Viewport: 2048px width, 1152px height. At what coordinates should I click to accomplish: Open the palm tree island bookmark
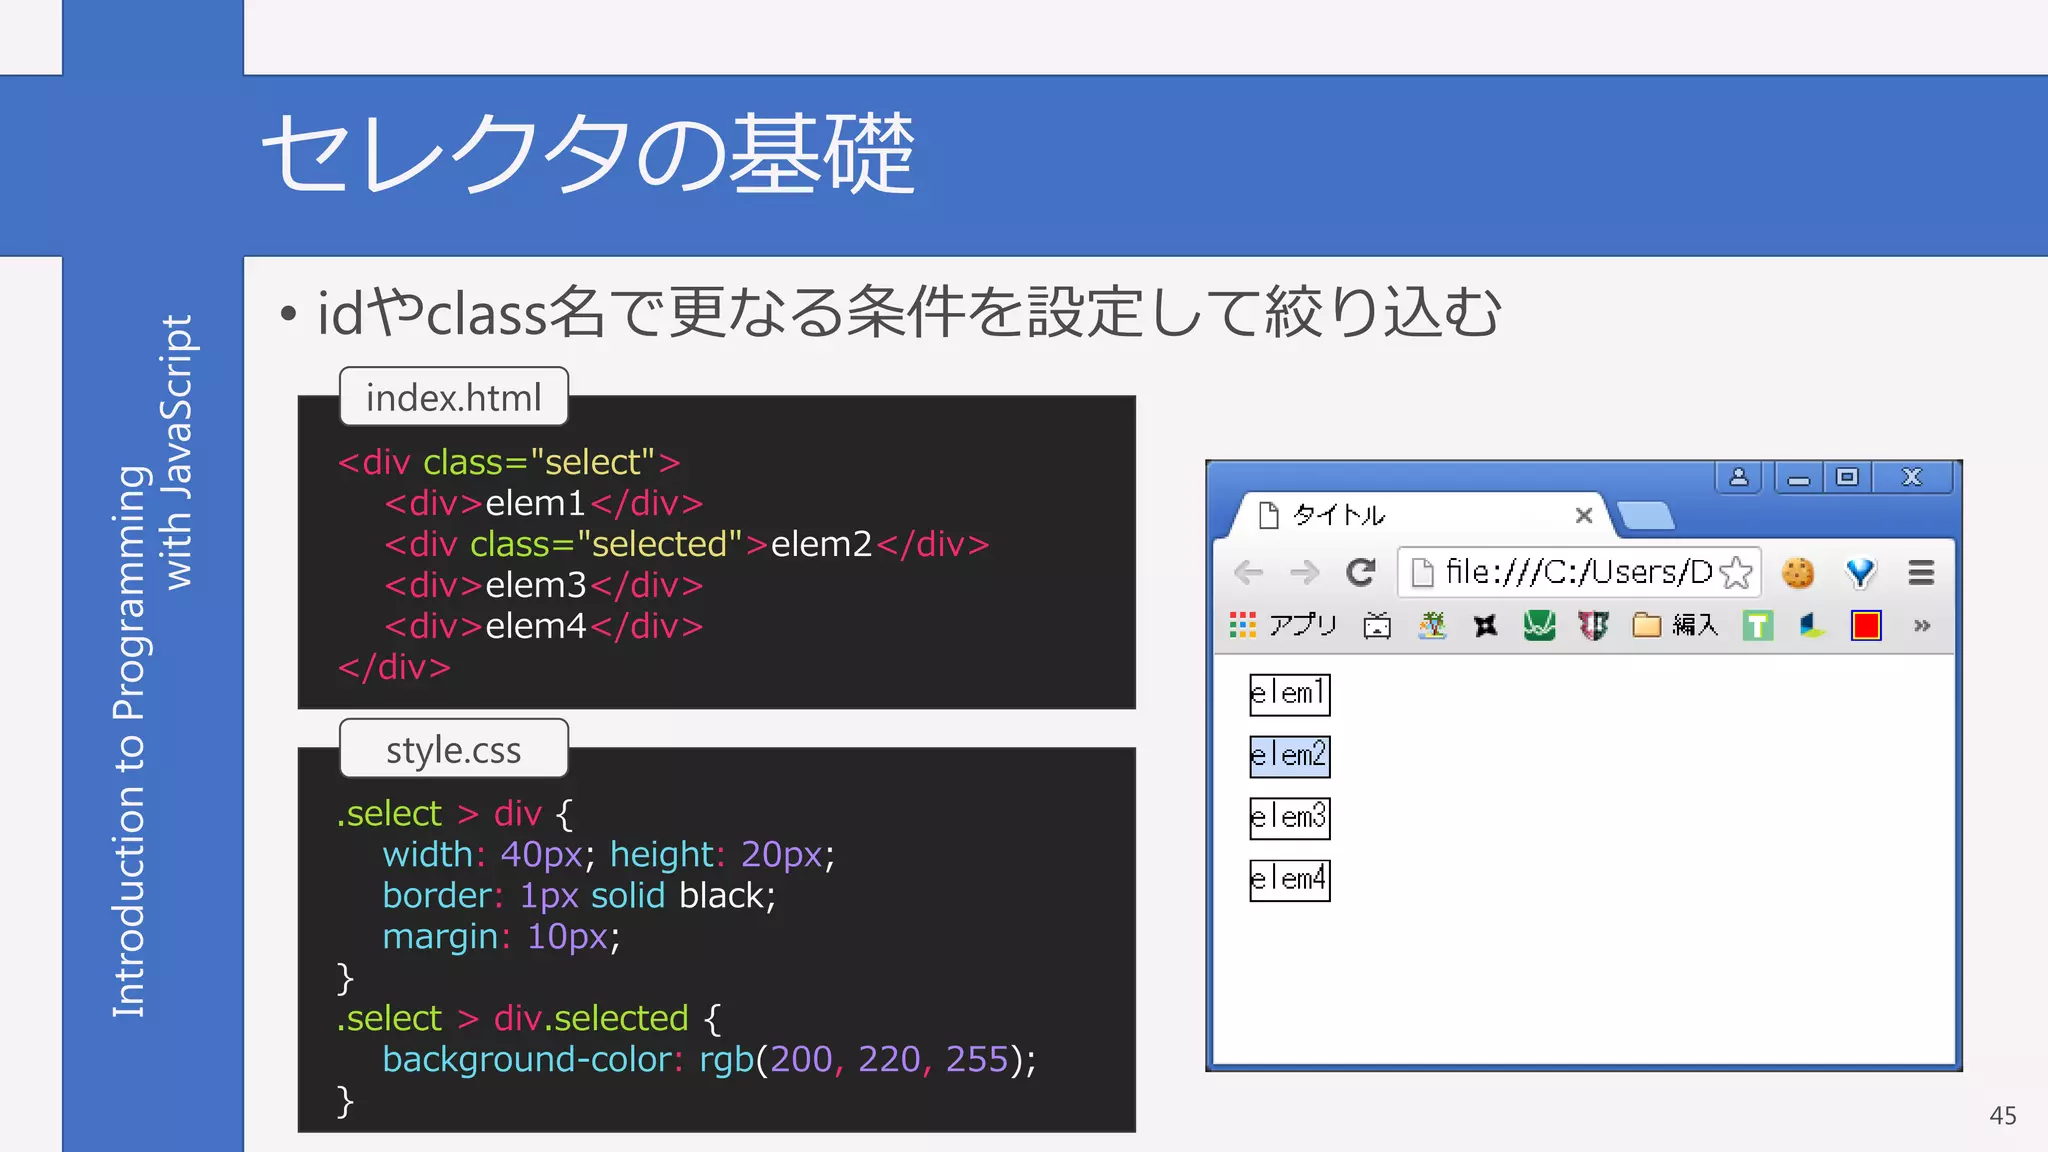click(x=1432, y=626)
